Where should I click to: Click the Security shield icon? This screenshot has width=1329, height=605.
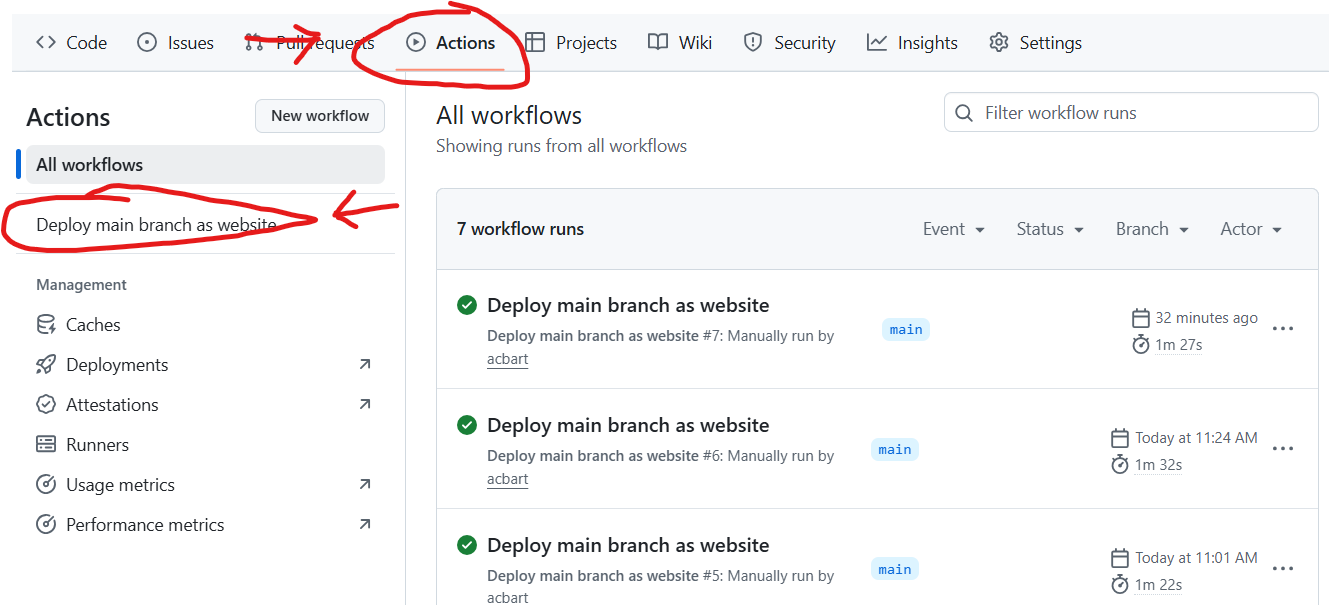point(752,42)
